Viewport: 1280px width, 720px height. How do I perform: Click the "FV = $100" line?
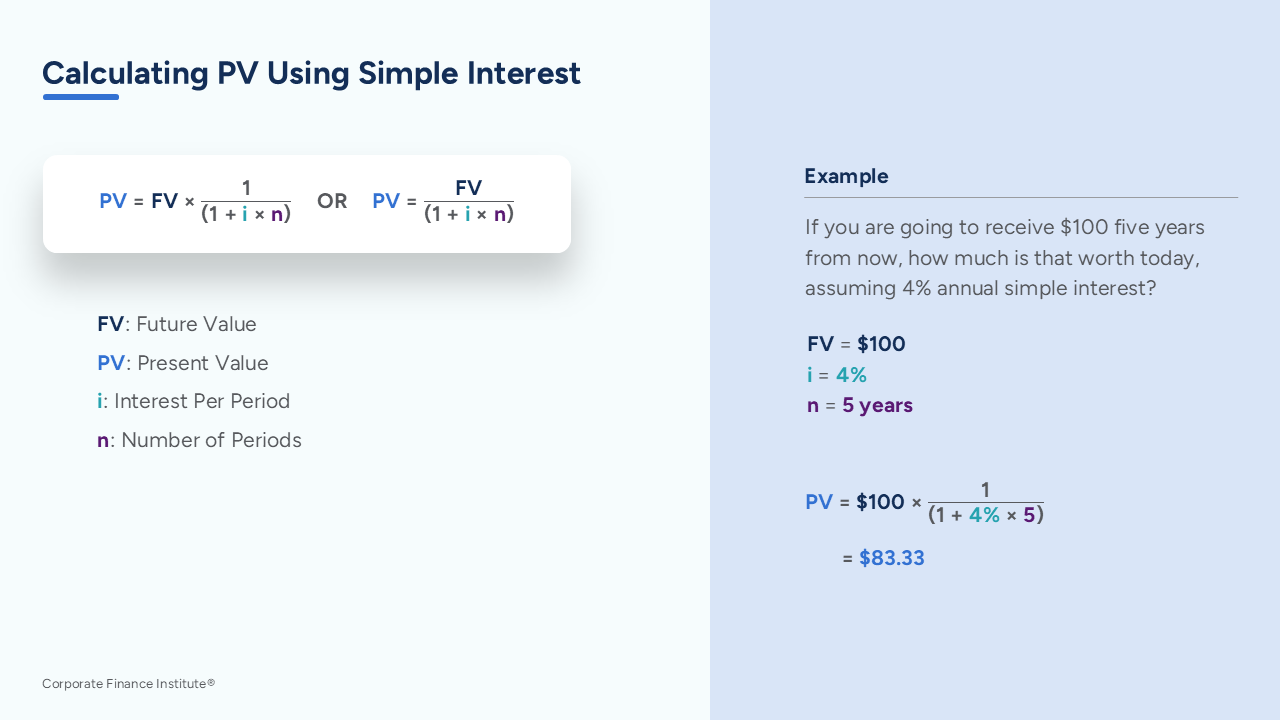click(856, 344)
